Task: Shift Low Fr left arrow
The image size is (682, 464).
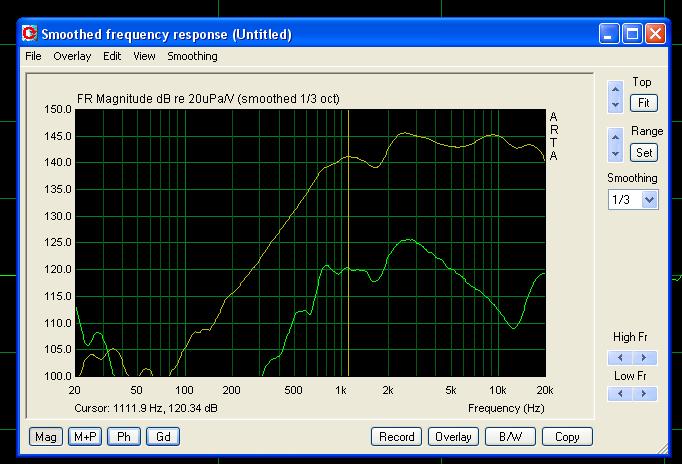Action: click(620, 394)
